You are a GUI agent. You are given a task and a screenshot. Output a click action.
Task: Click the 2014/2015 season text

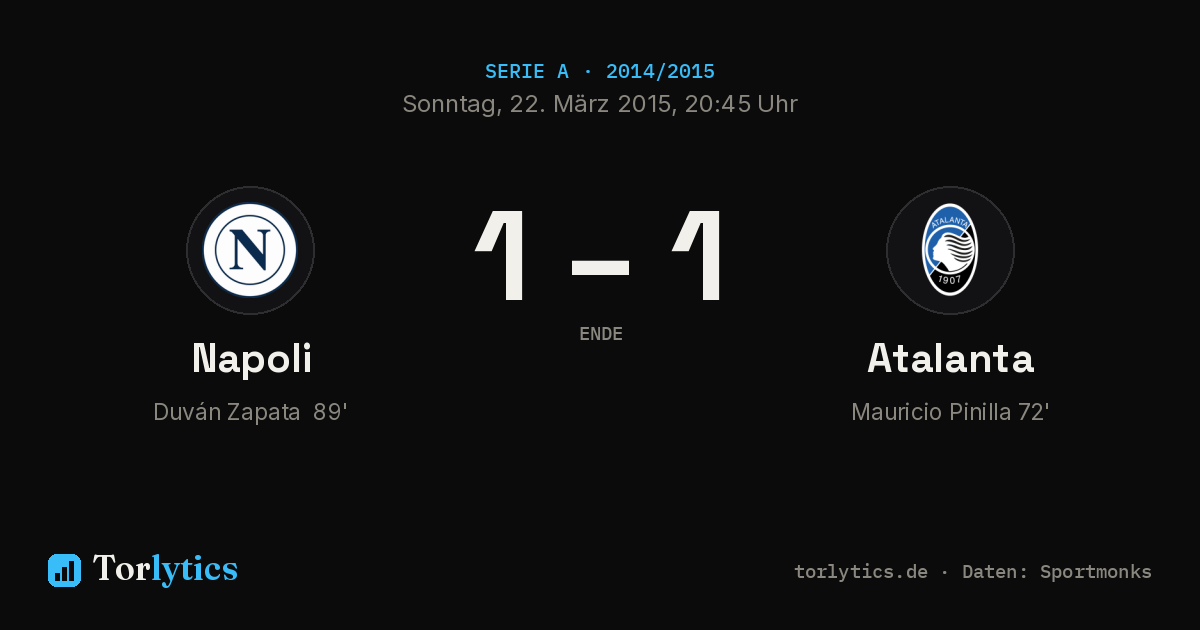[660, 72]
